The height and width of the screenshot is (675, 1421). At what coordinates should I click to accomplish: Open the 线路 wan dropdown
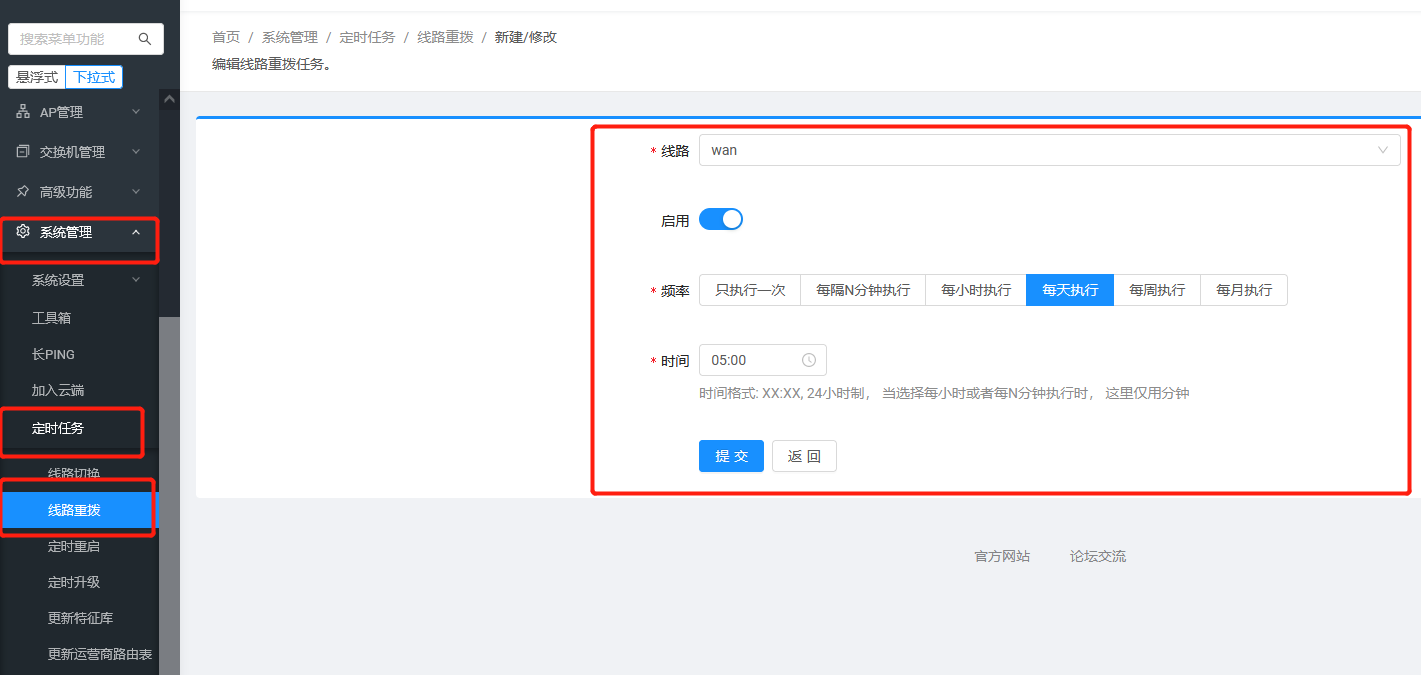(1049, 150)
